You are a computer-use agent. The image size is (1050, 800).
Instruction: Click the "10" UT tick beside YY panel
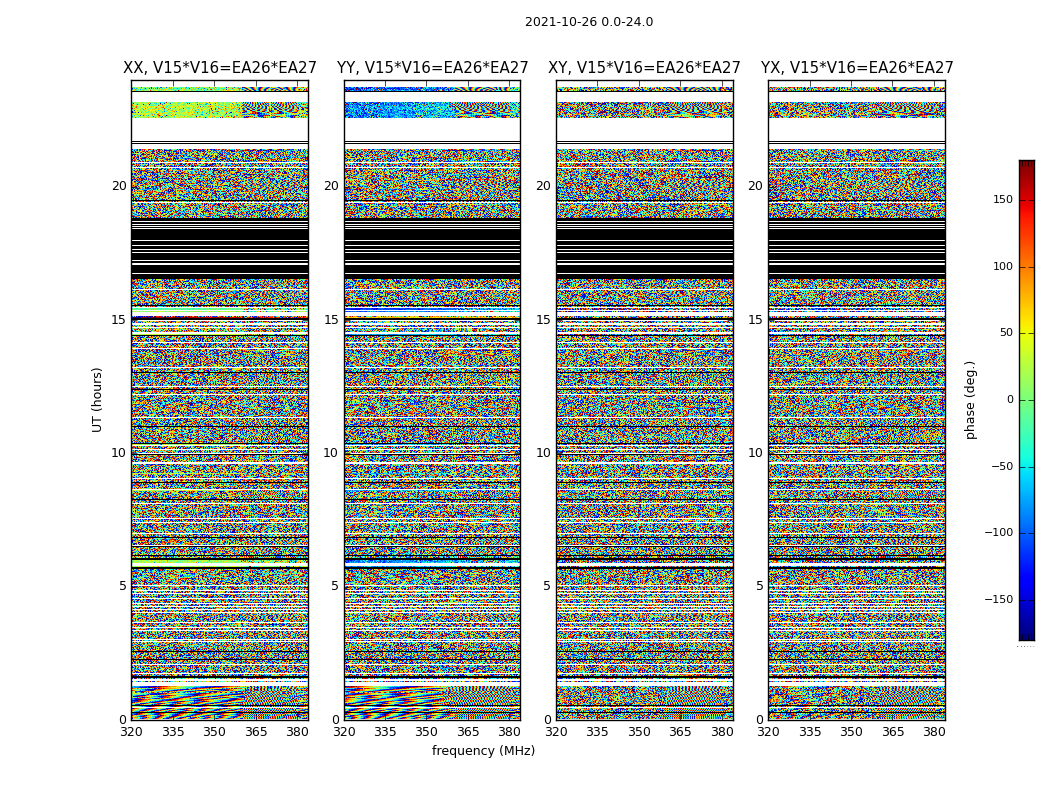(331, 453)
